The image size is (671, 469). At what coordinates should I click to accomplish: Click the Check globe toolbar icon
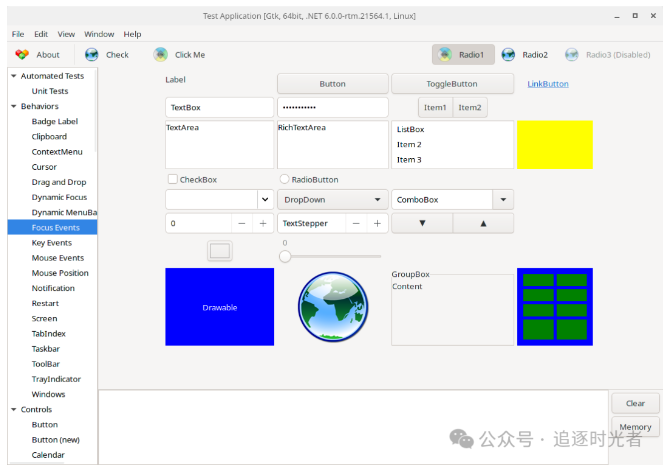(x=92, y=55)
